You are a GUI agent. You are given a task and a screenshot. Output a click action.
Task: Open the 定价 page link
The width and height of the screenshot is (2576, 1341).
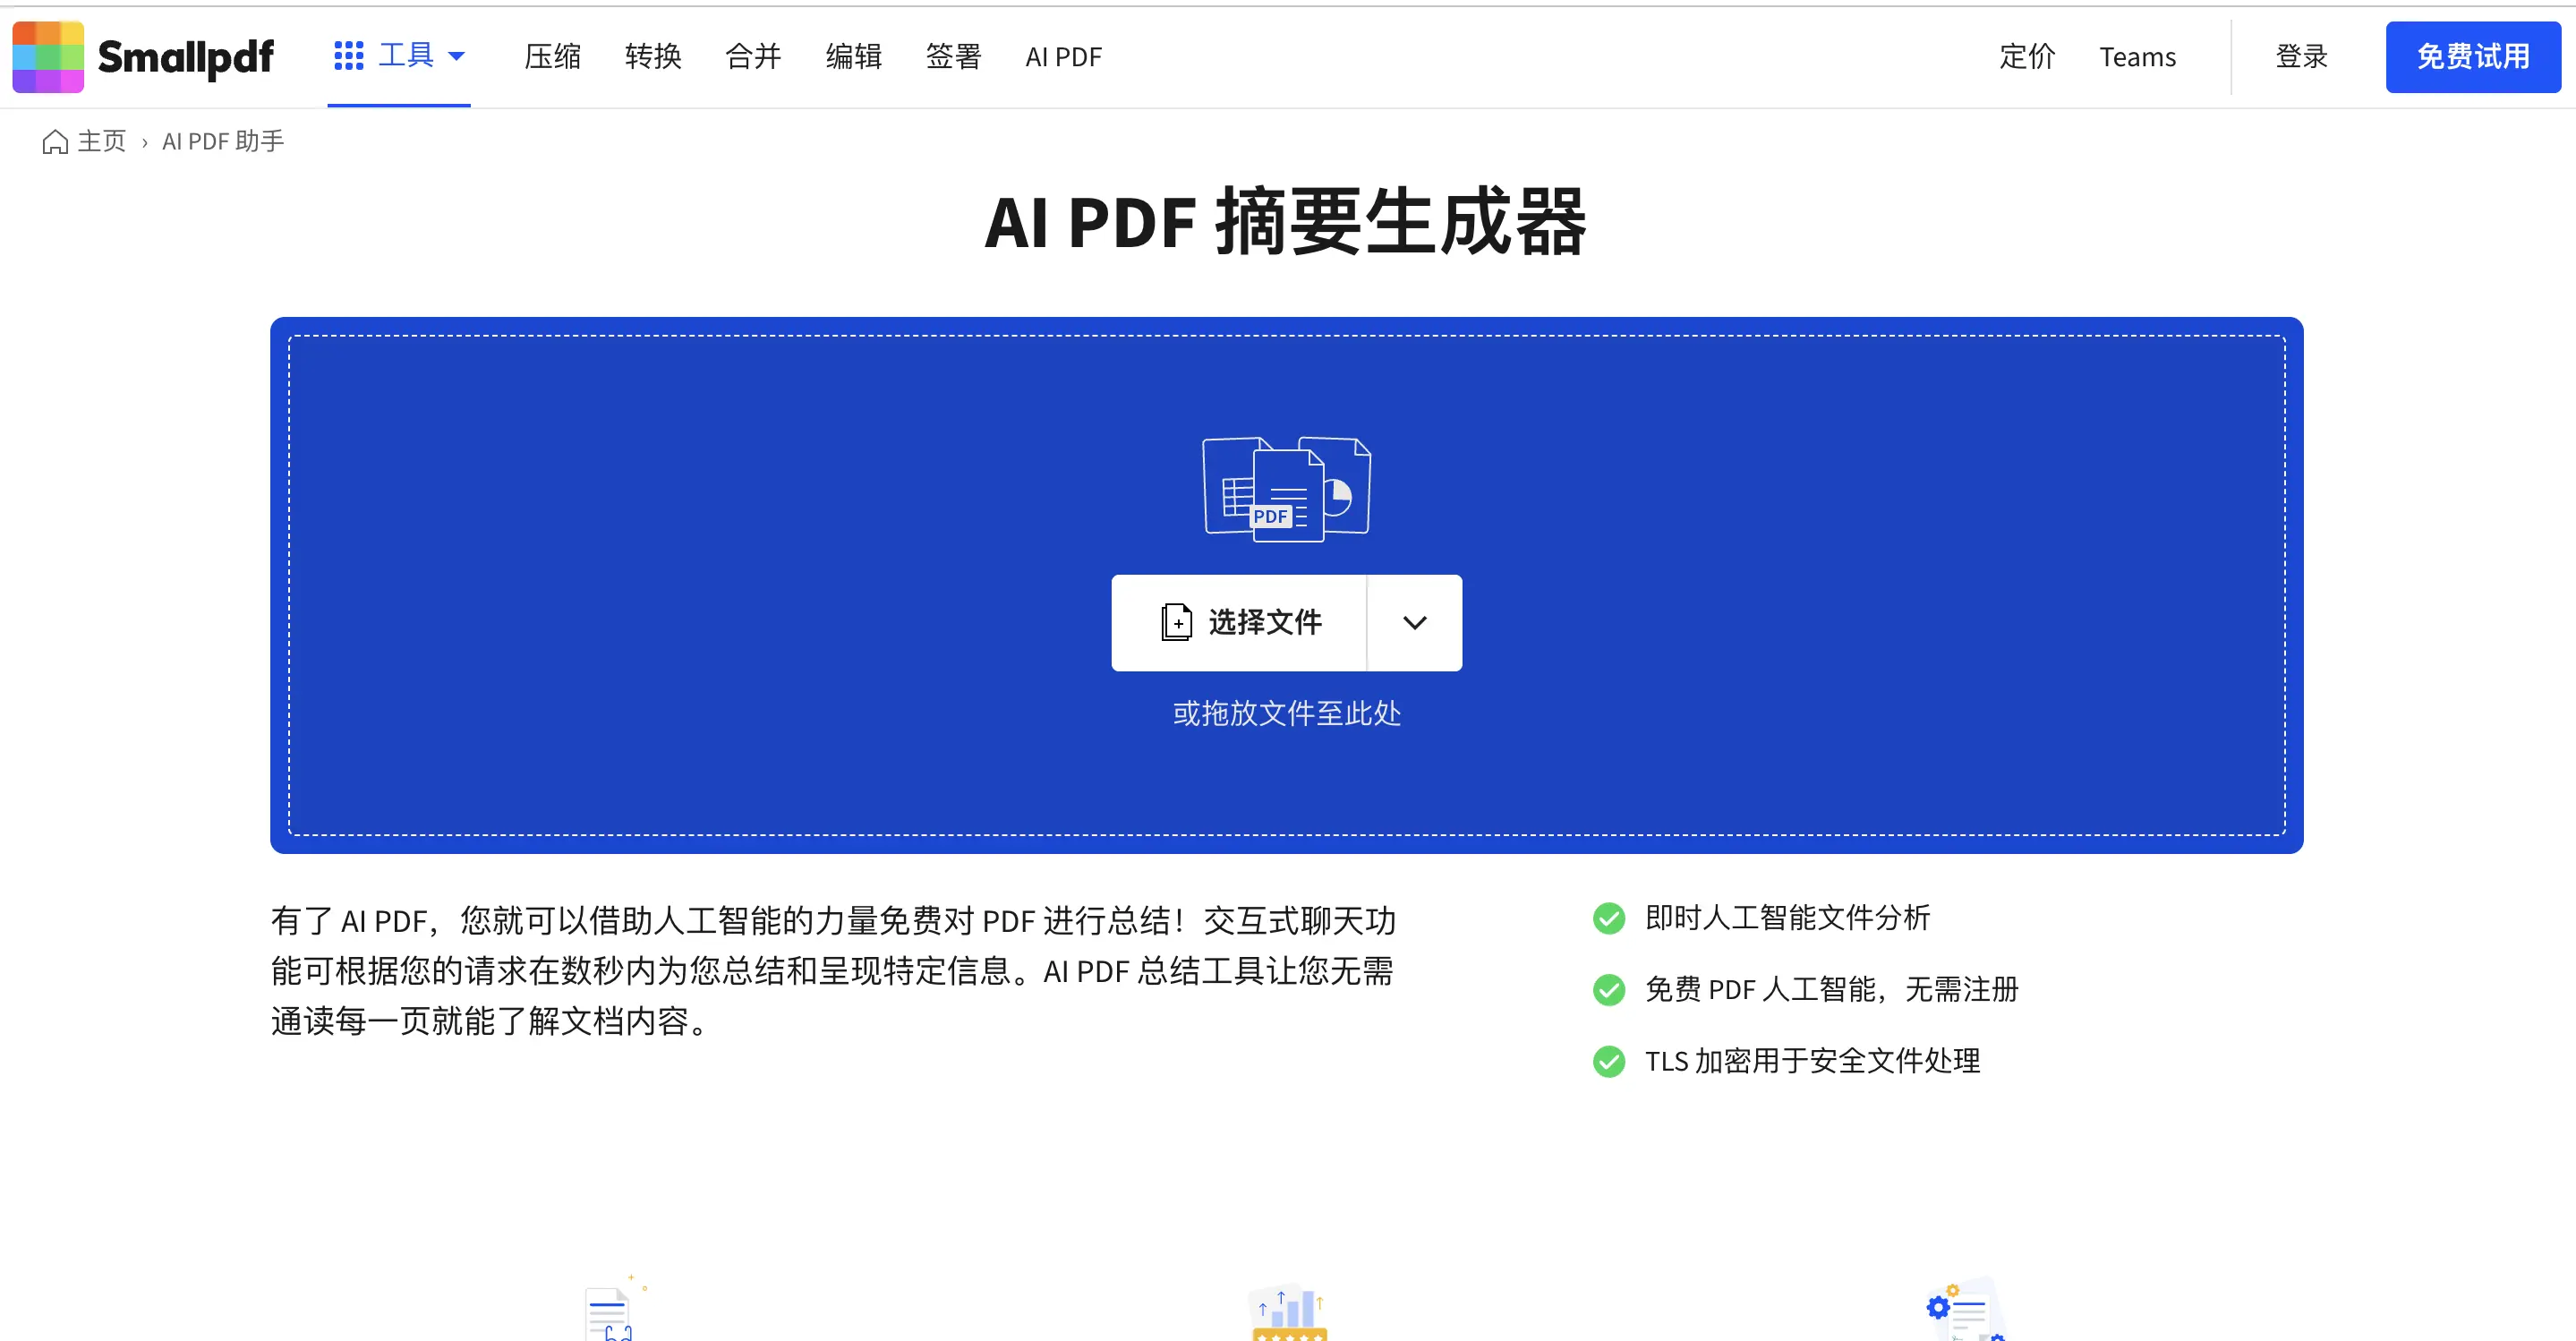pyautogui.click(x=2026, y=57)
